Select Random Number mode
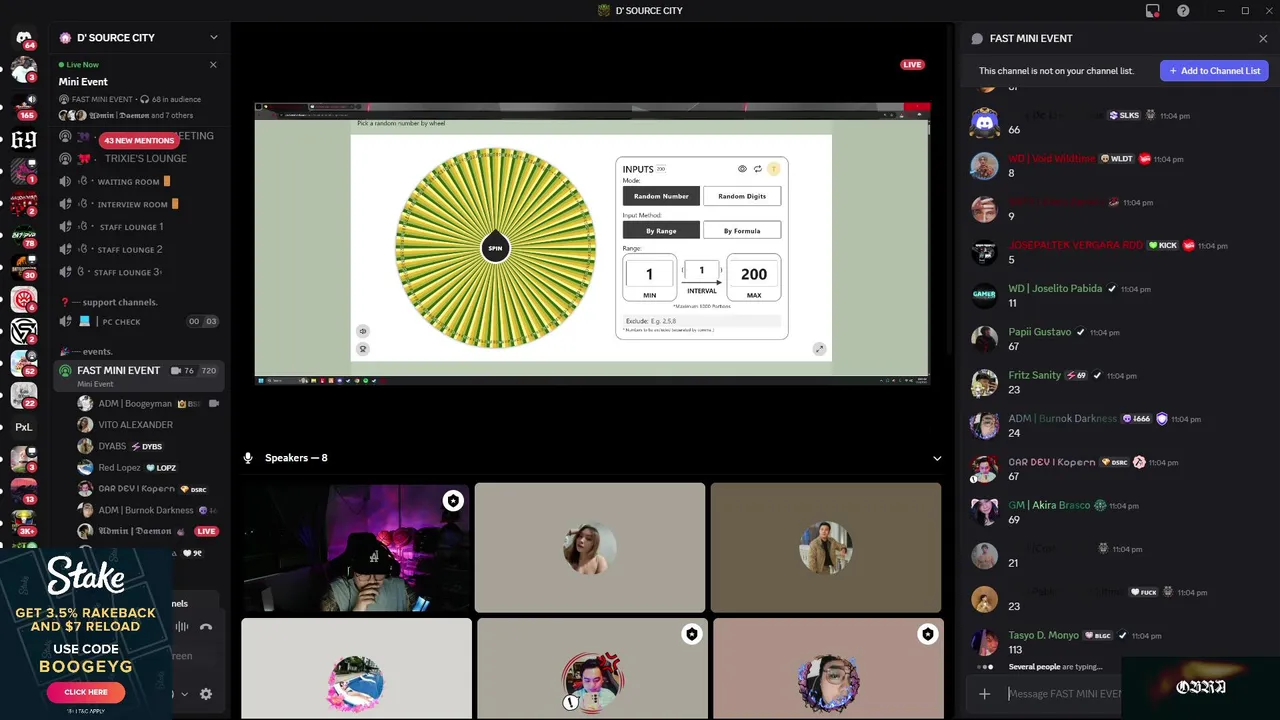This screenshot has width=1280, height=720. pyautogui.click(x=661, y=197)
